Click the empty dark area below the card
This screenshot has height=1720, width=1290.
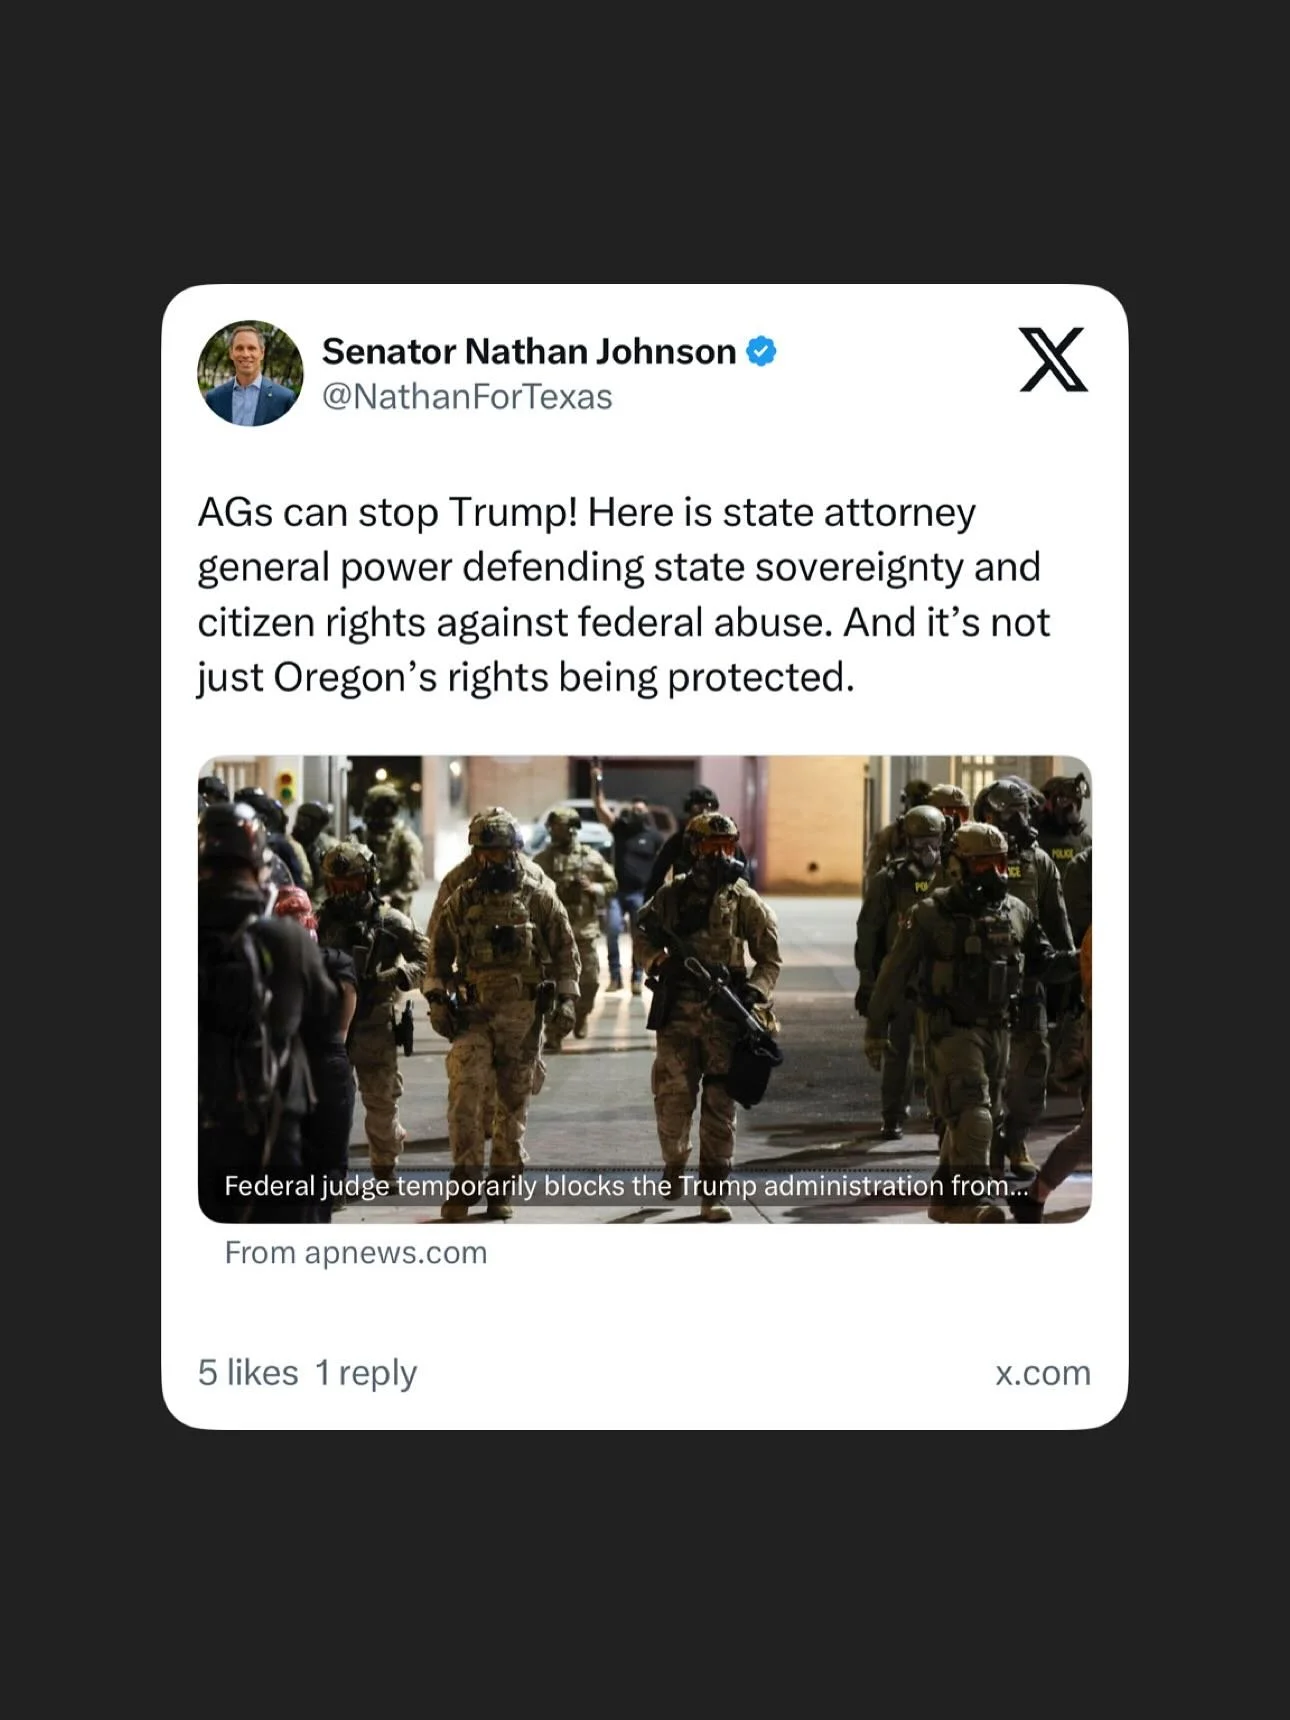645,1575
